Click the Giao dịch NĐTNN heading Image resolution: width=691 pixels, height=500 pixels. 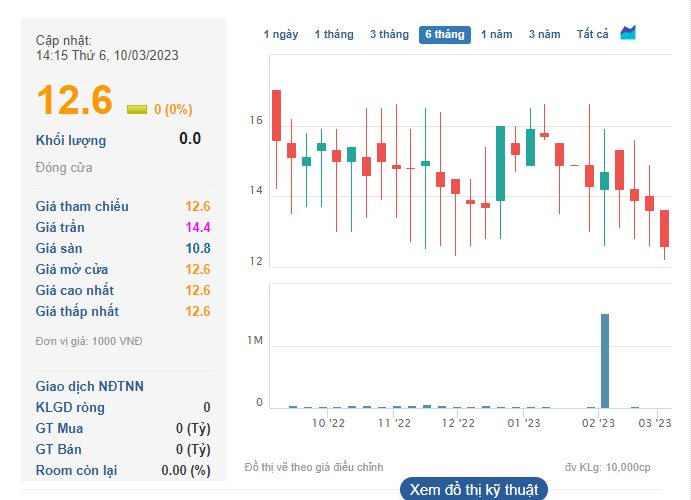pos(89,386)
